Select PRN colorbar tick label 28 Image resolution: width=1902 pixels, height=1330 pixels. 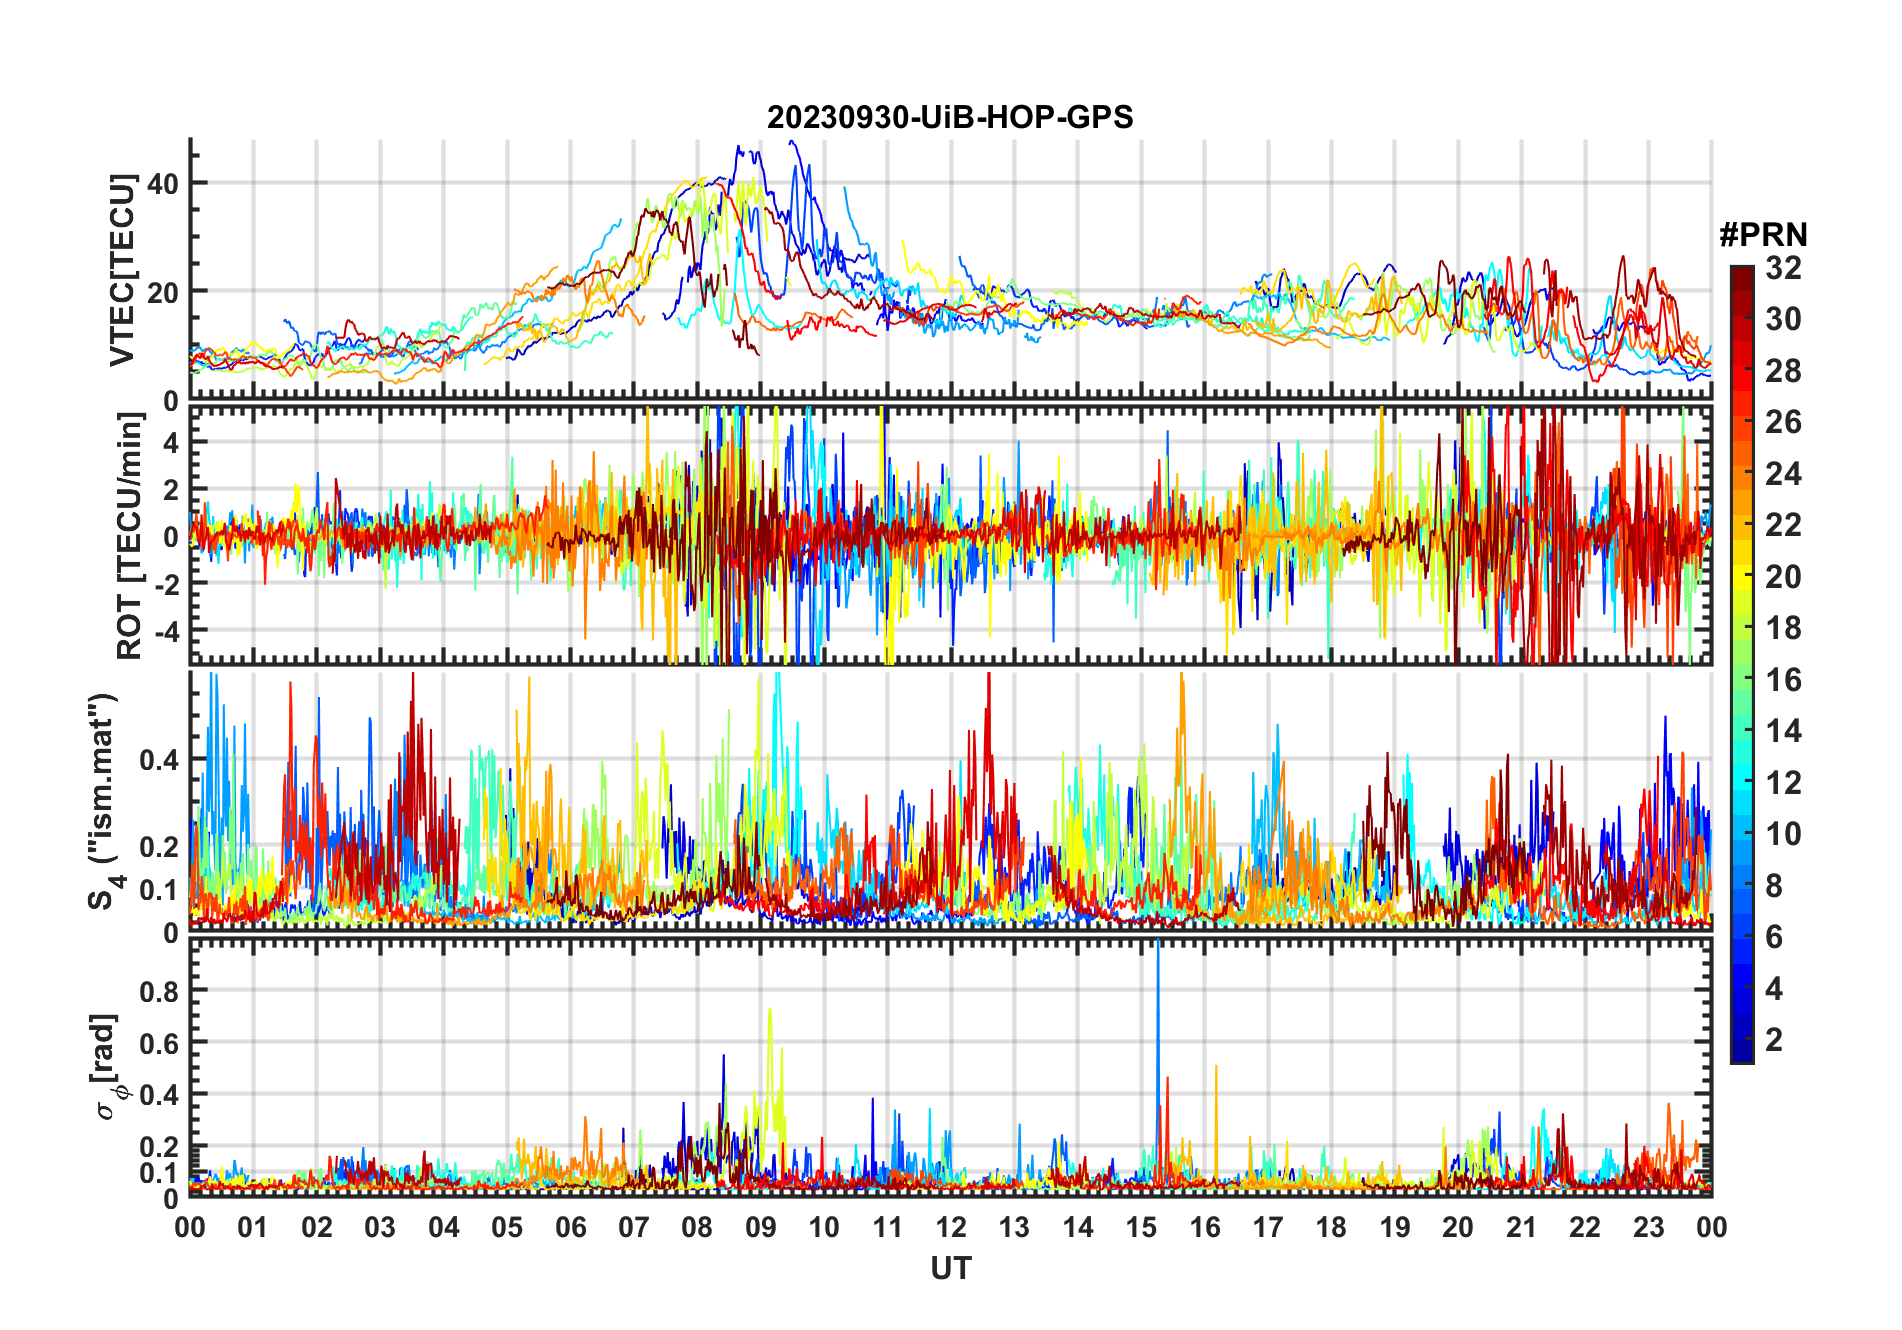1783,371
